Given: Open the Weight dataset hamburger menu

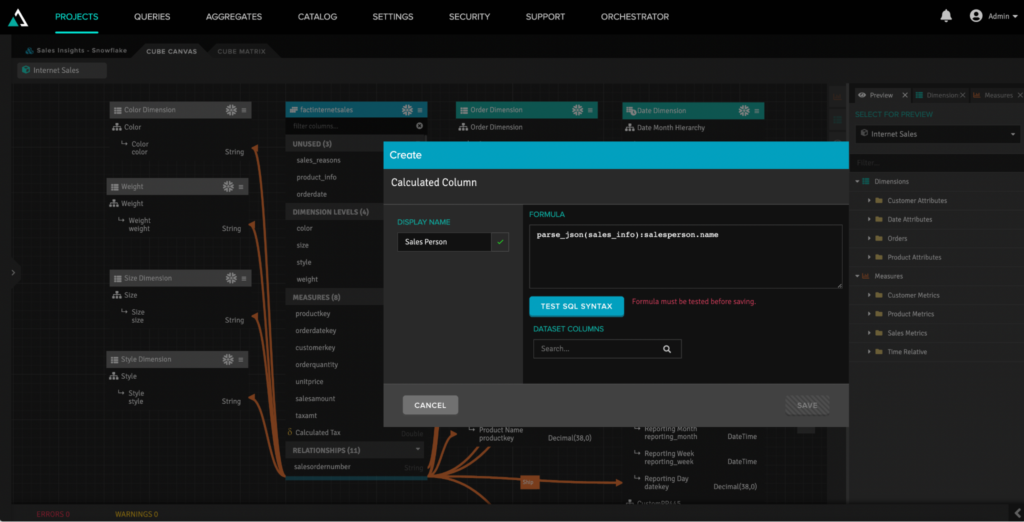Looking at the screenshot, I should pos(241,187).
